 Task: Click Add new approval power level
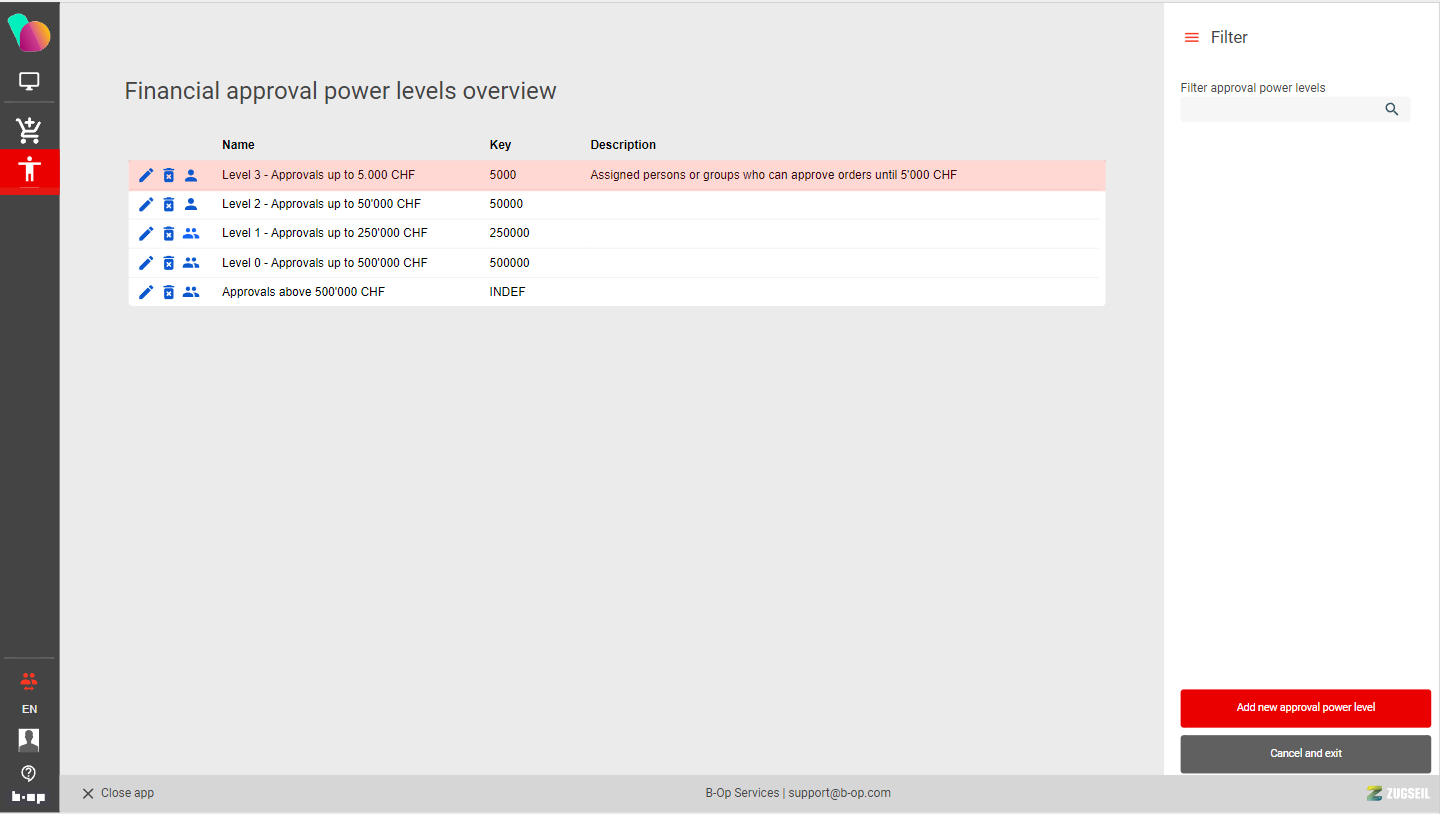[1305, 708]
